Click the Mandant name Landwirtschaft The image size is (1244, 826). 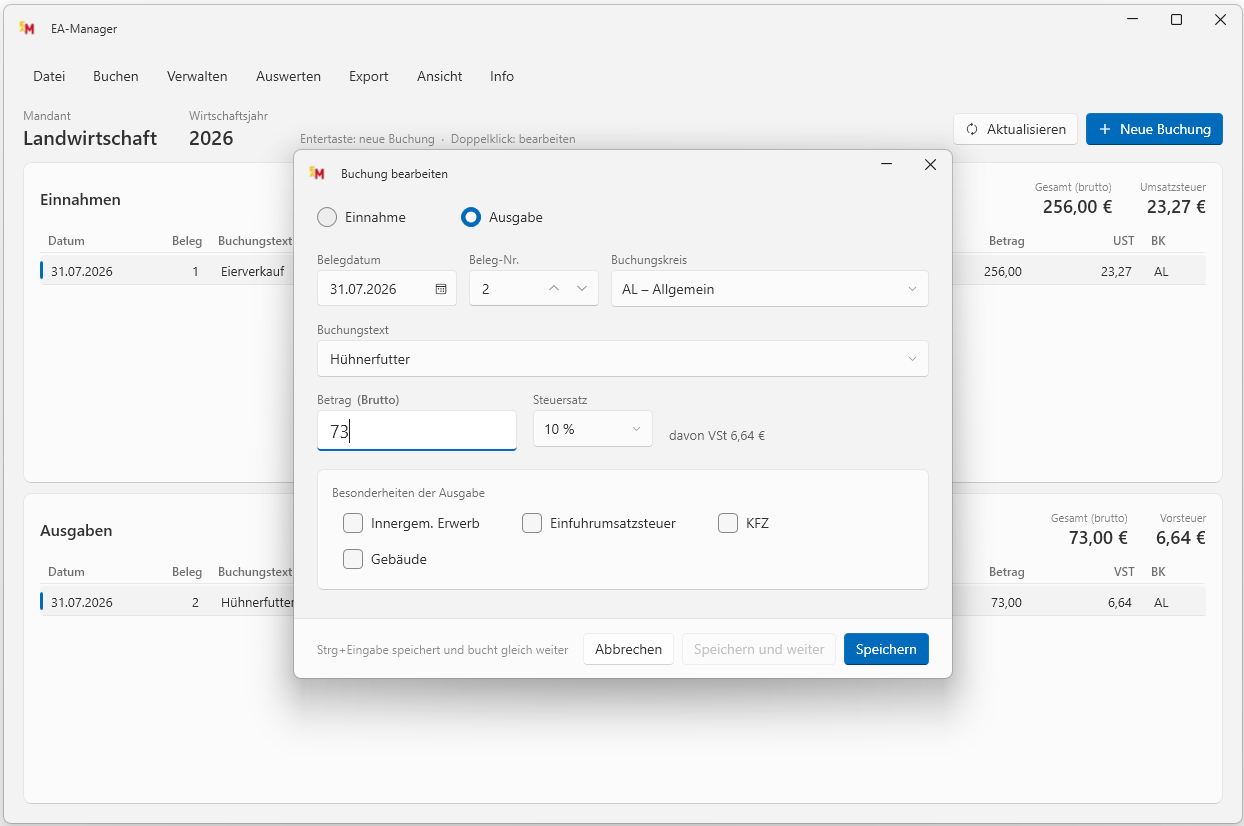tap(90, 138)
